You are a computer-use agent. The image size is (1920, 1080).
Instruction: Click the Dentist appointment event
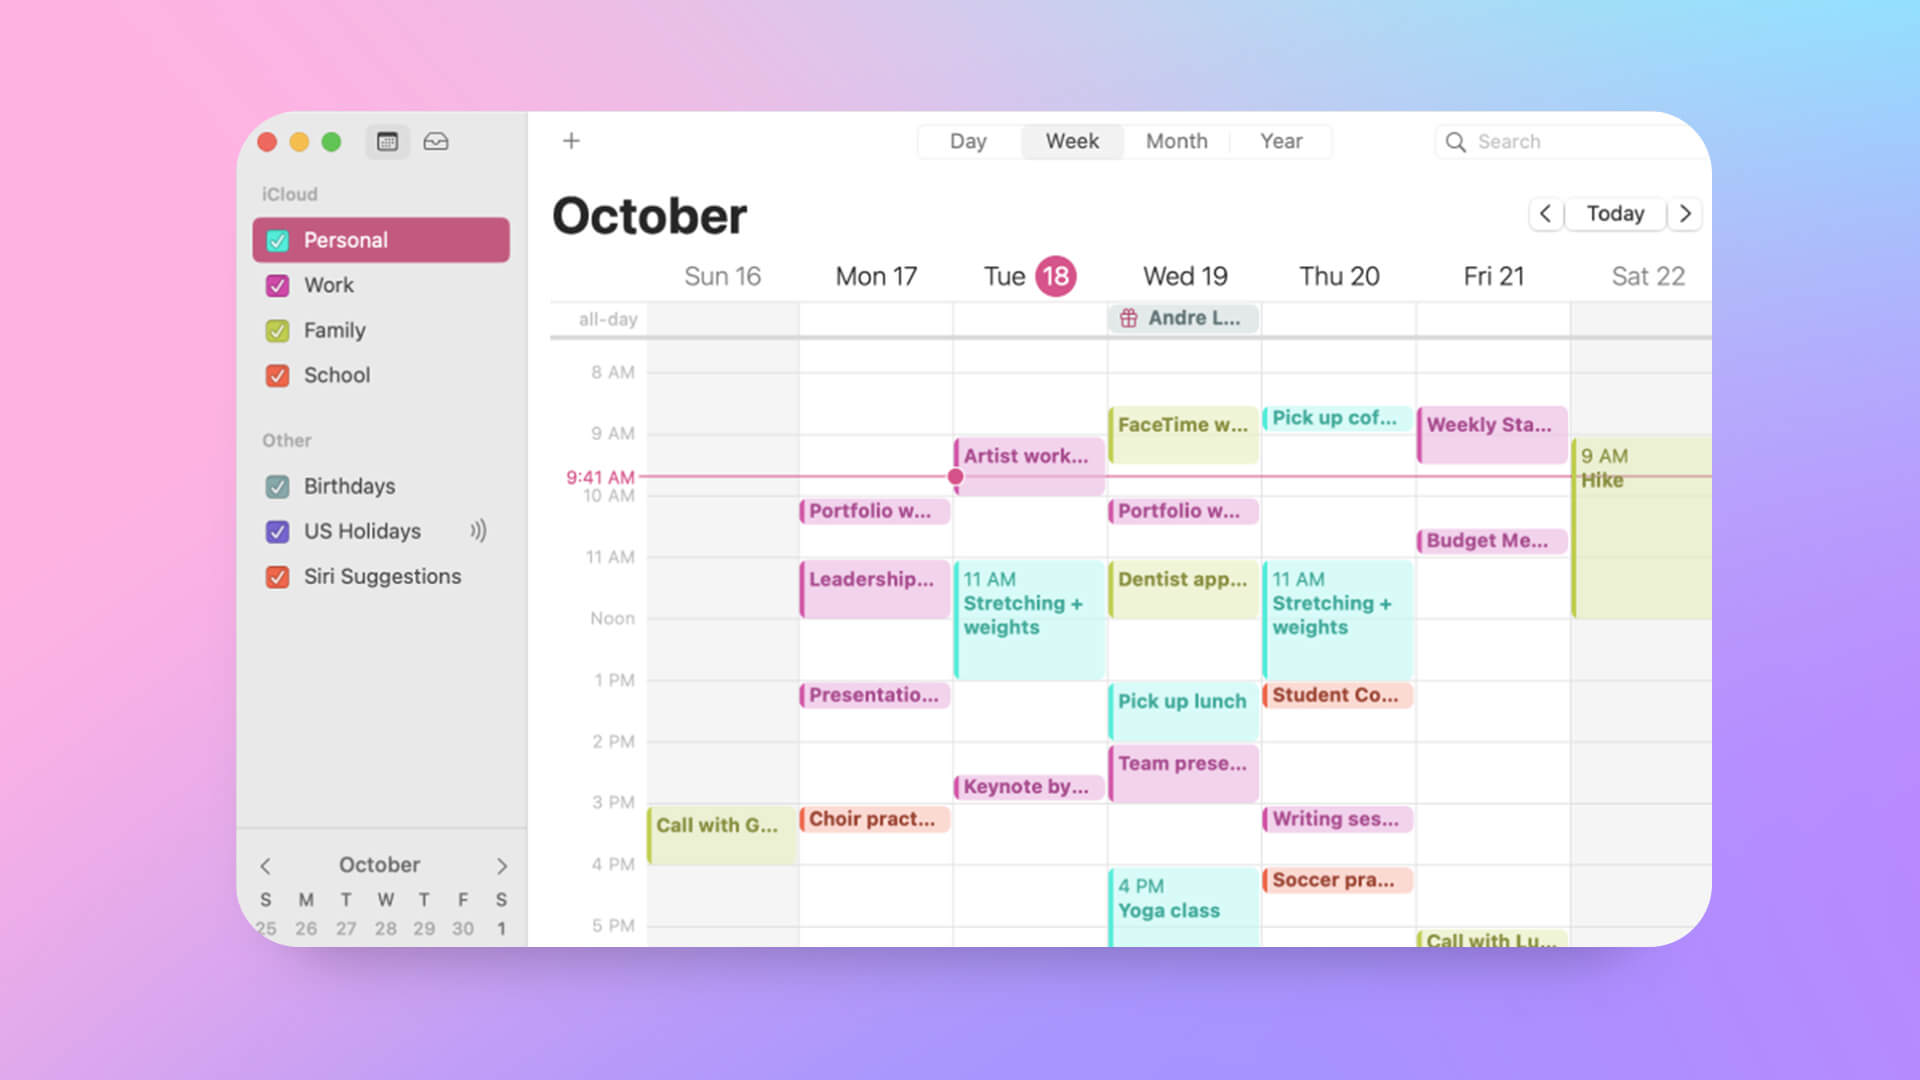click(x=1182, y=579)
